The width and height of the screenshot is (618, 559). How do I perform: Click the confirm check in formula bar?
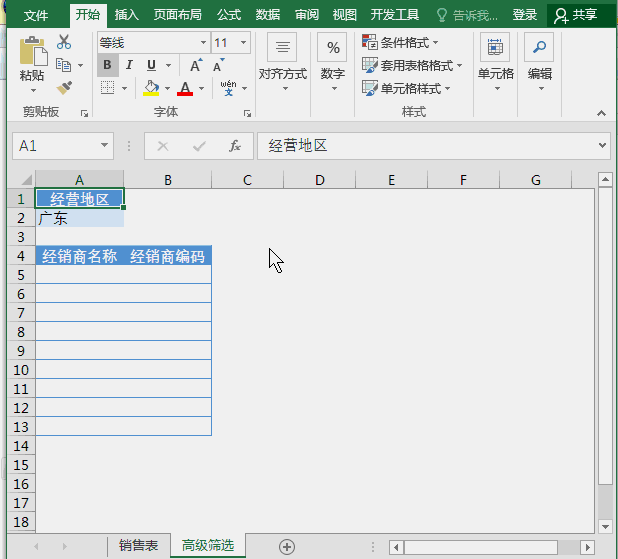(199, 146)
